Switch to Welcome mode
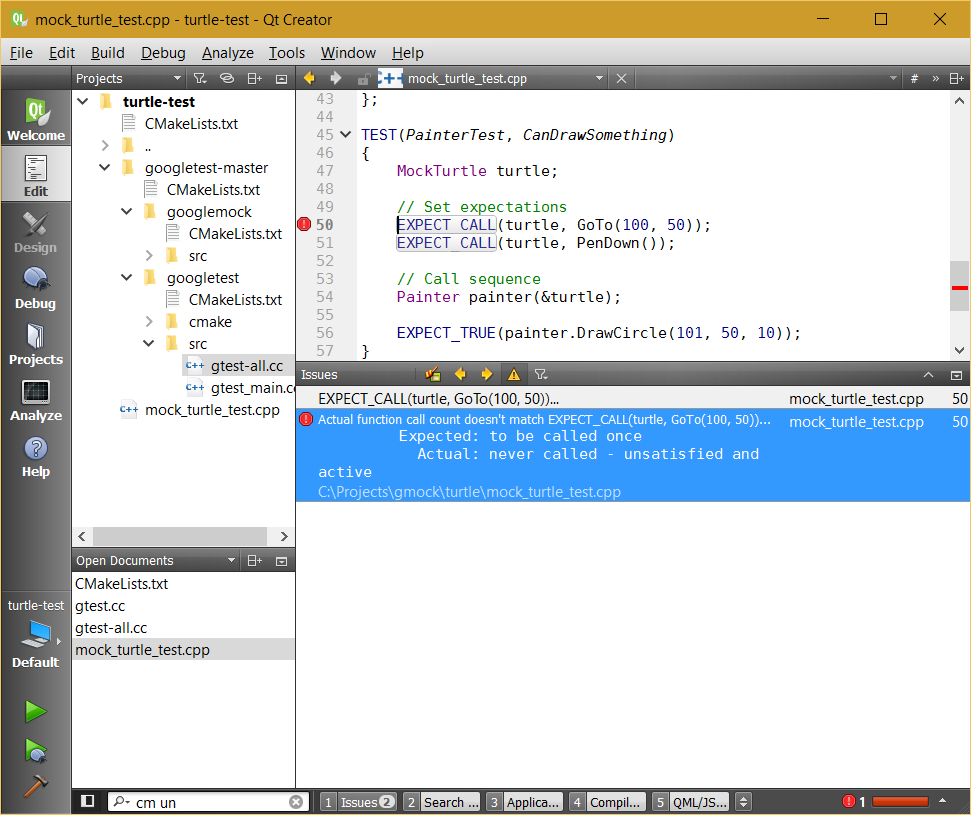 click(36, 119)
